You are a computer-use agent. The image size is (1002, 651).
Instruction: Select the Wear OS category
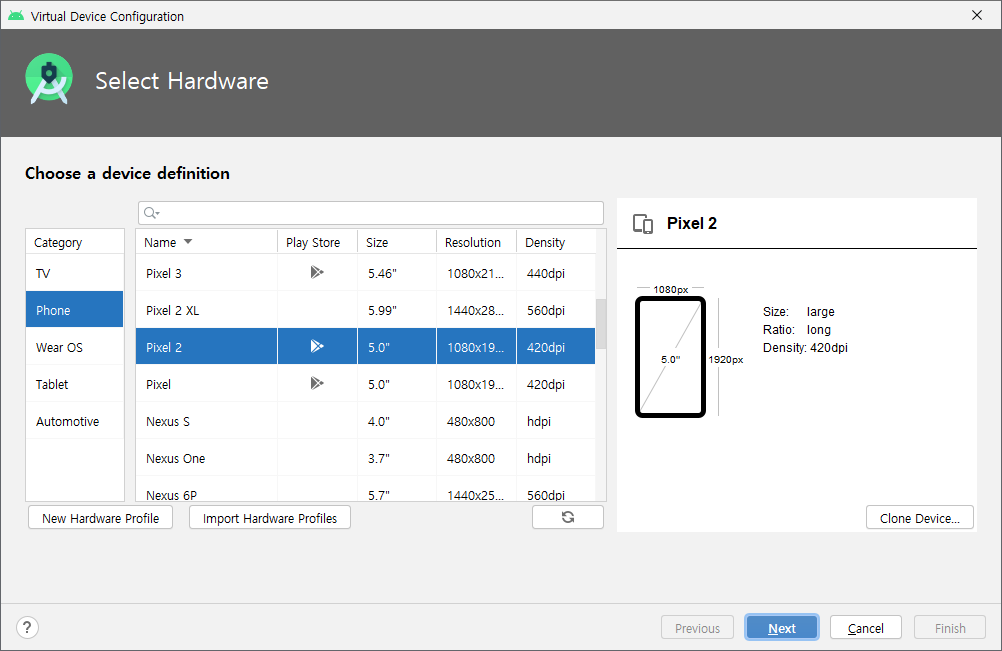pyautogui.click(x=75, y=347)
